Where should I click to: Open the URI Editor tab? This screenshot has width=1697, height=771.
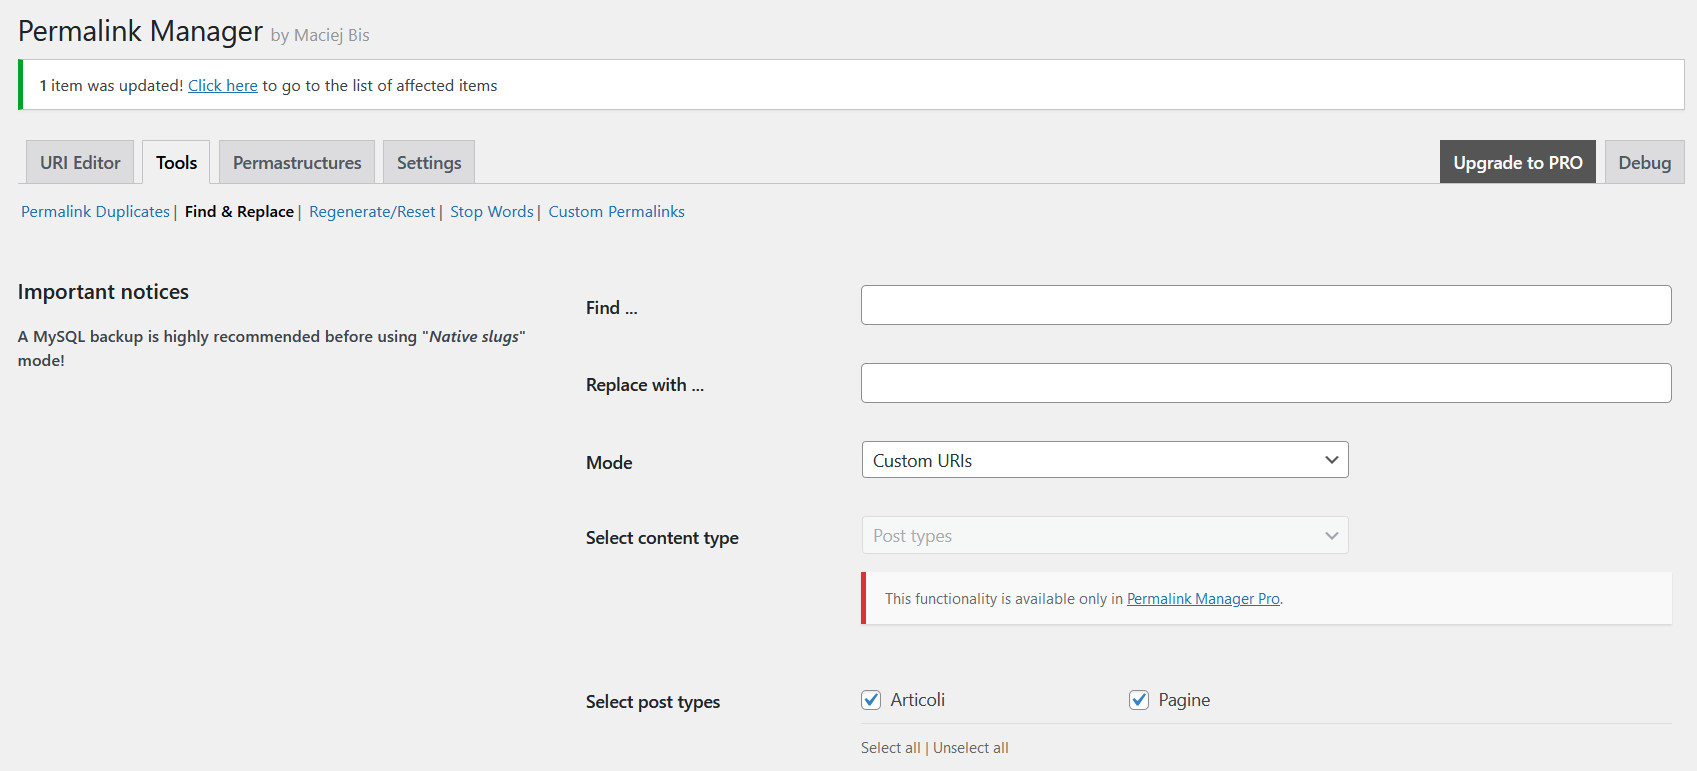click(x=80, y=162)
